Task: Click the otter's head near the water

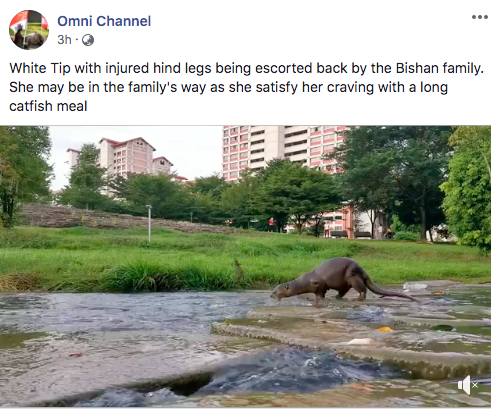Action: coord(283,291)
